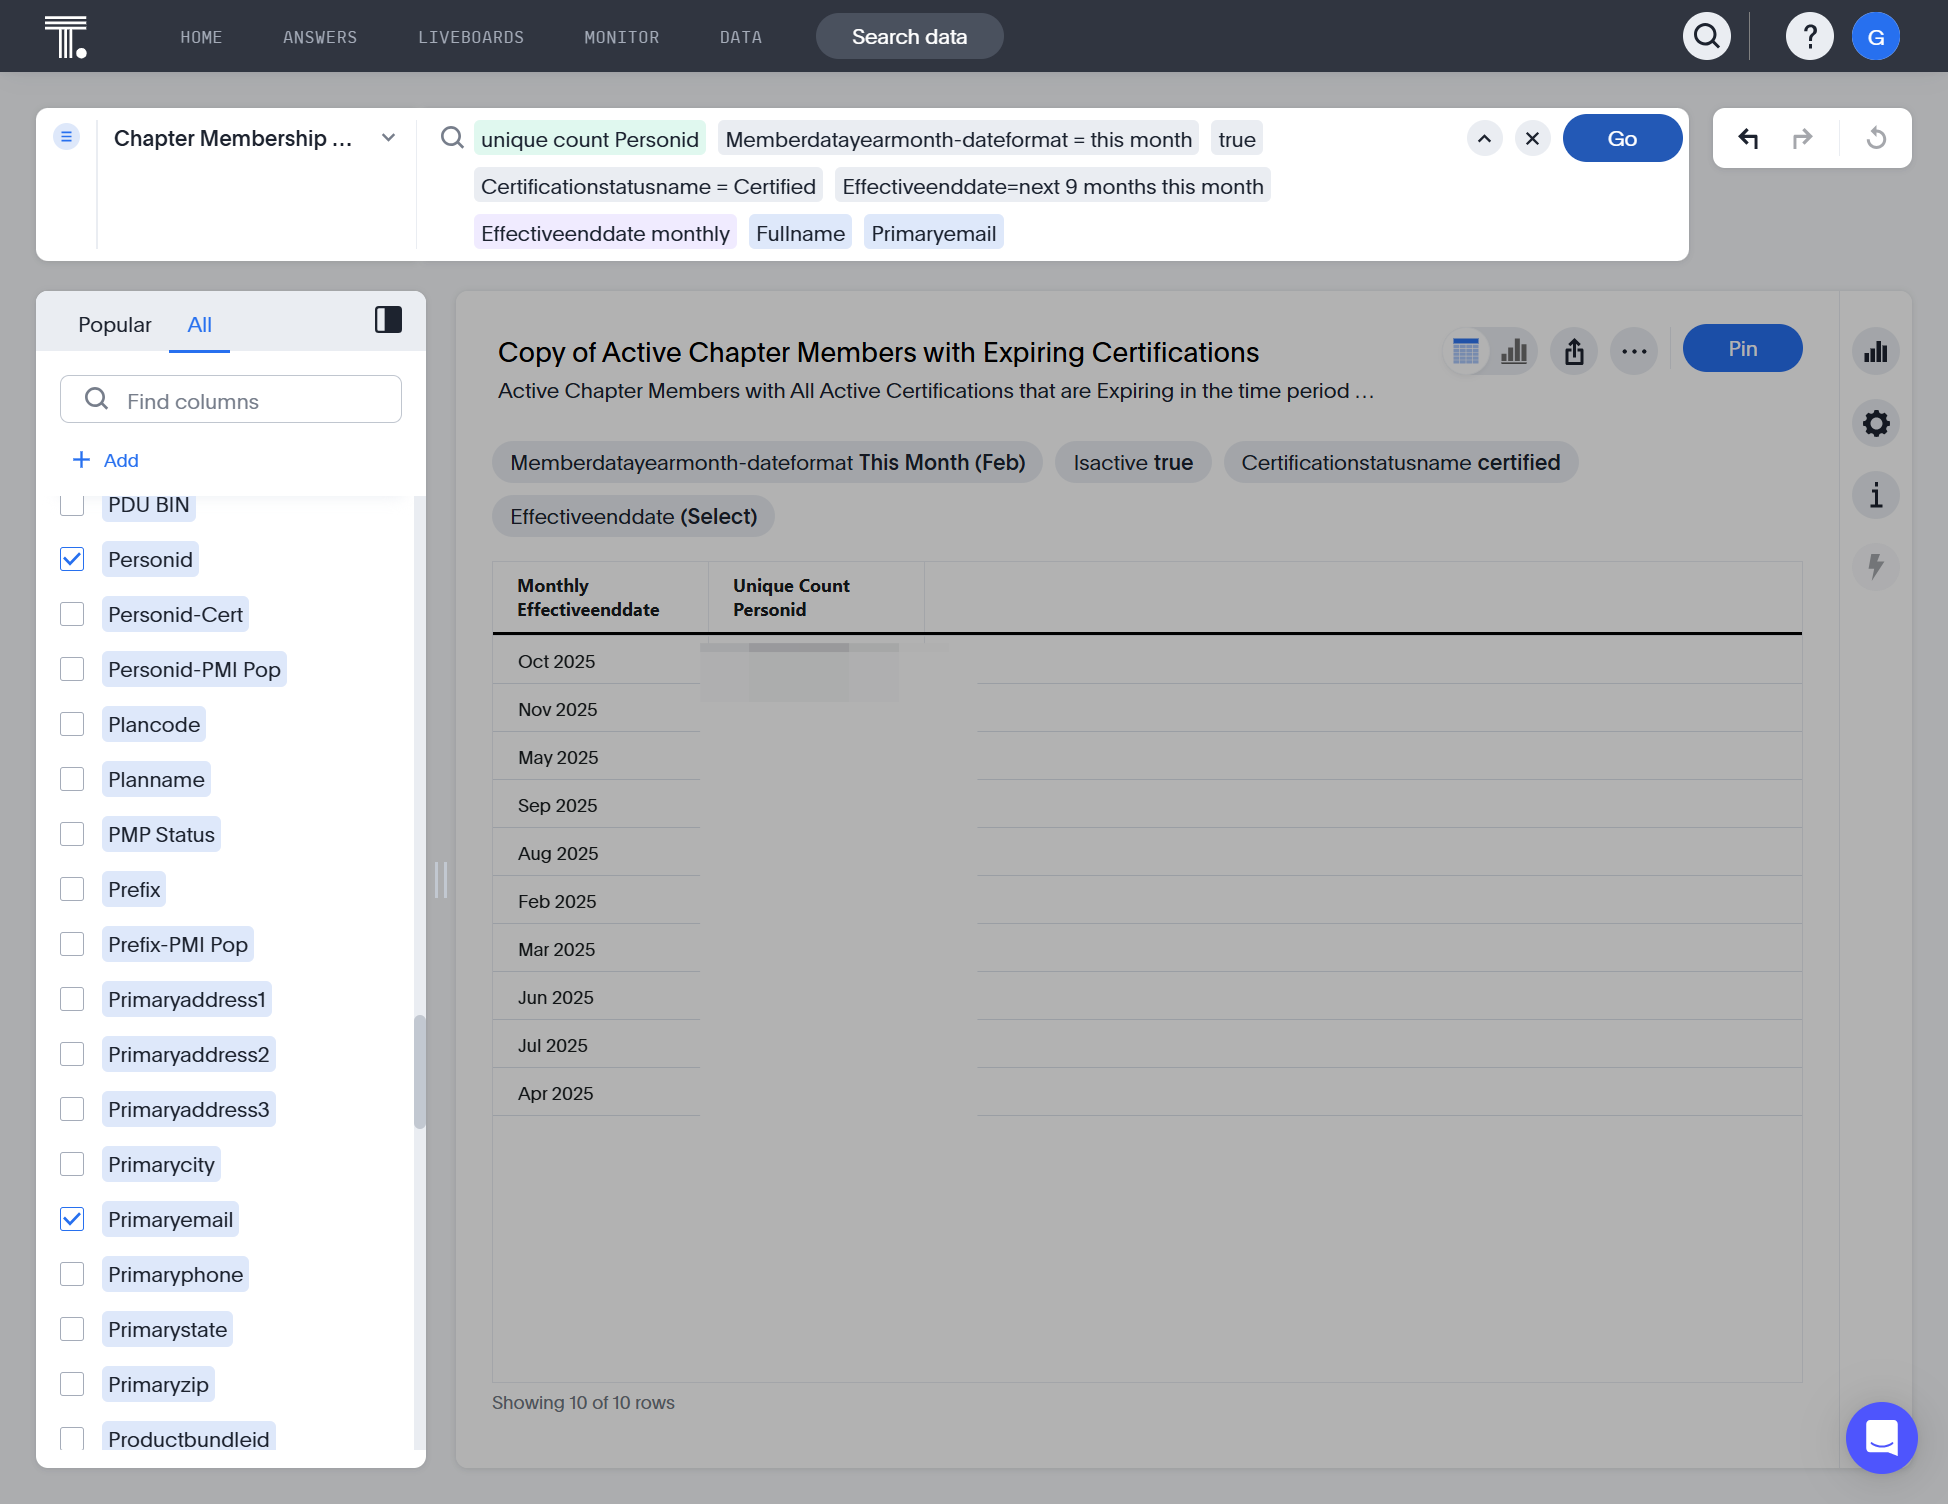Open the Memberdatayearmonth-dateformat filter chip

tap(767, 463)
